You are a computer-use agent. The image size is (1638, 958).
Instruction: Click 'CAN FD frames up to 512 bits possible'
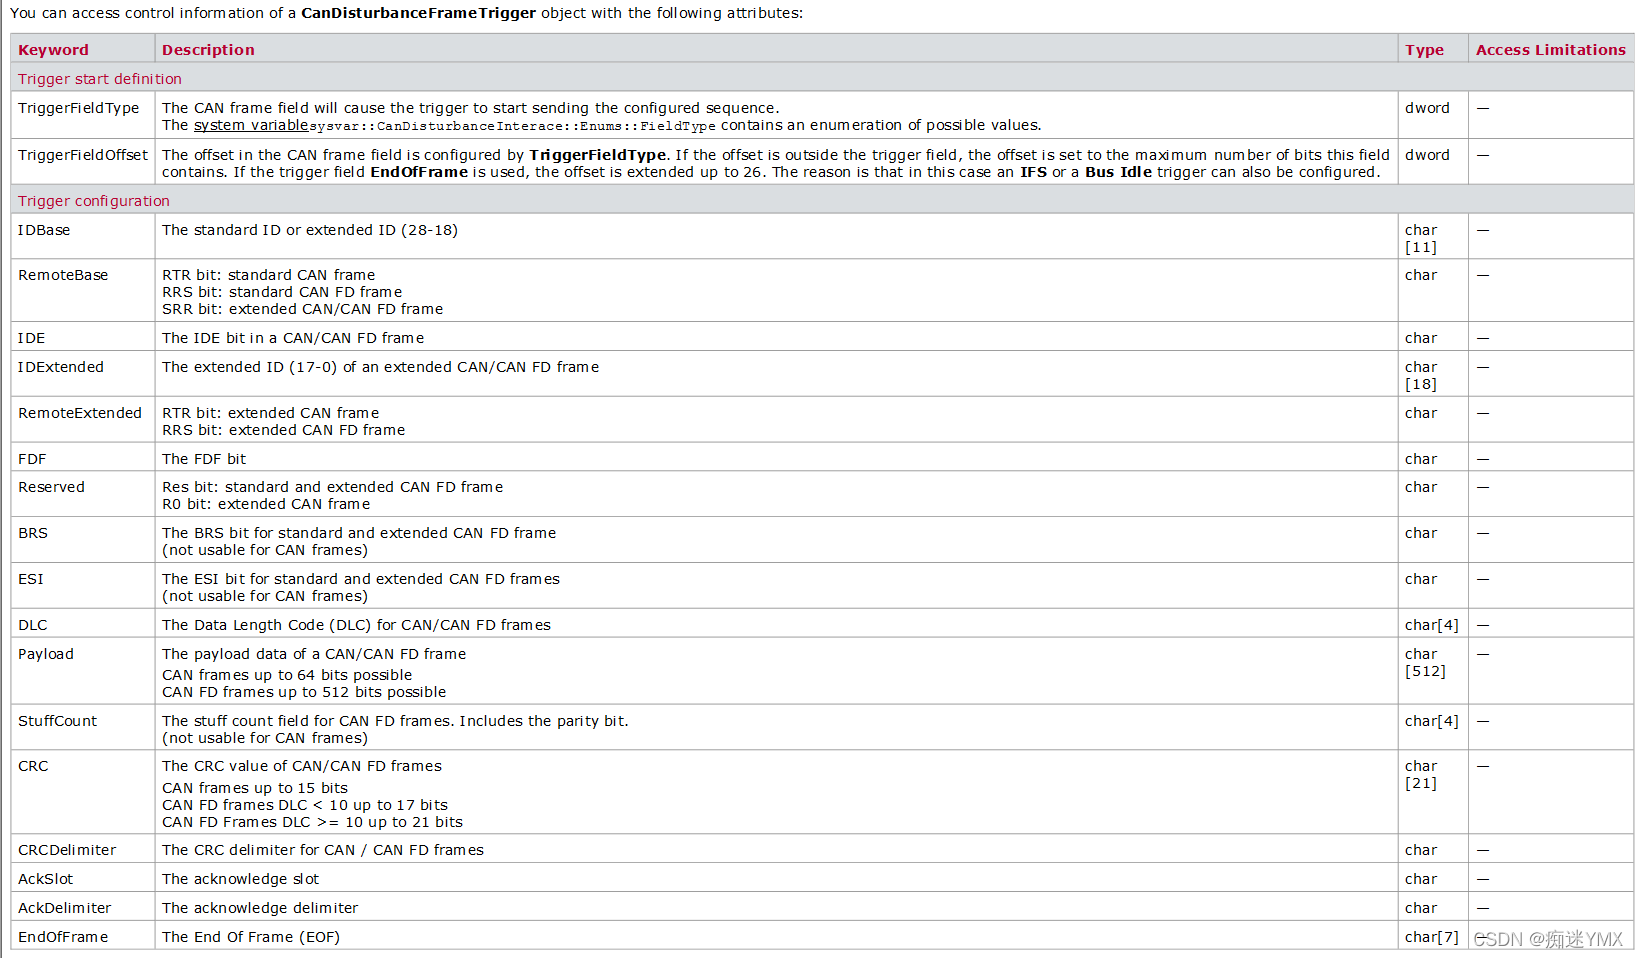(x=304, y=692)
